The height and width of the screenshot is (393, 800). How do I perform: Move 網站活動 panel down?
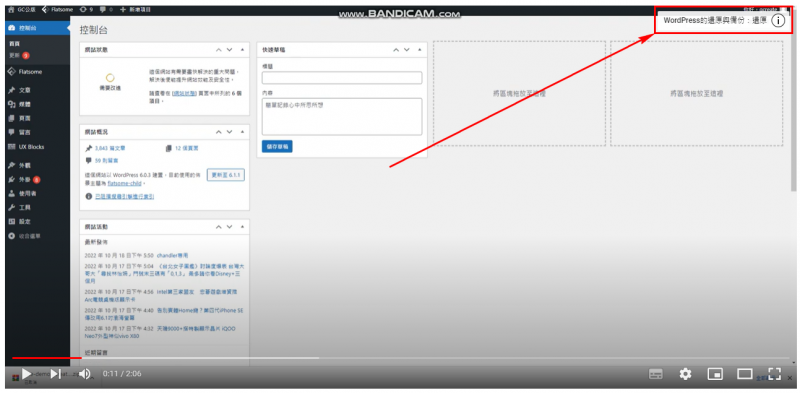[230, 227]
